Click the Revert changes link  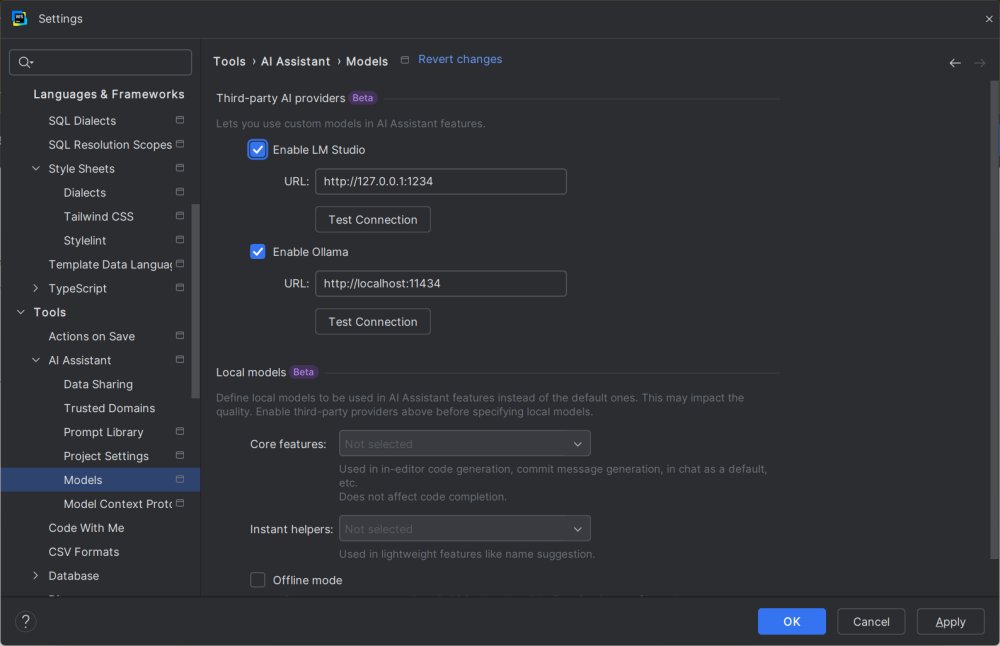460,60
